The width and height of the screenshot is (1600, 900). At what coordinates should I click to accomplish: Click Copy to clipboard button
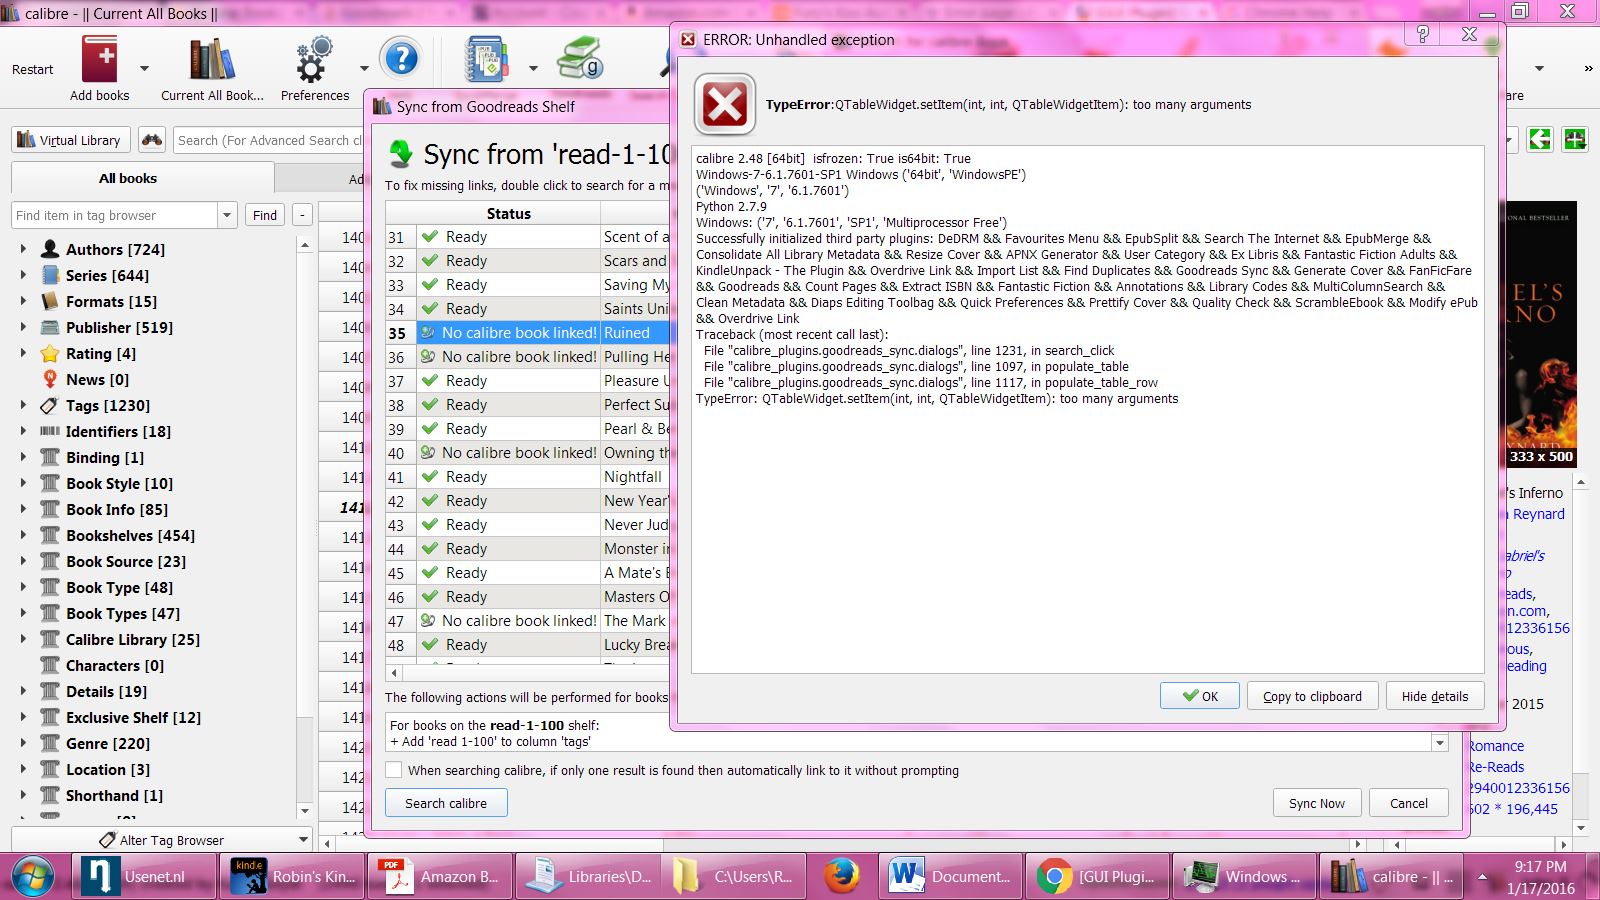1312,696
